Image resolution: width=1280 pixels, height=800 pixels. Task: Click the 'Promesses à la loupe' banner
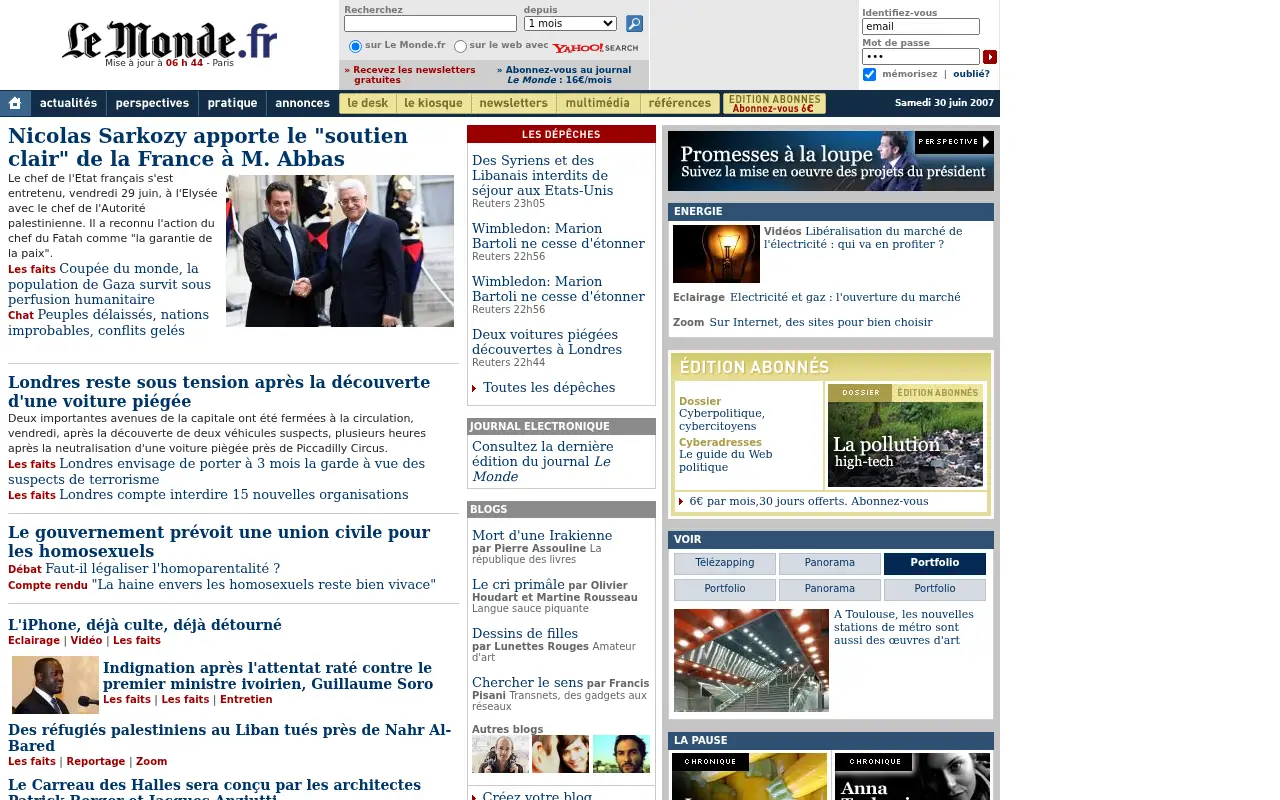pos(831,161)
